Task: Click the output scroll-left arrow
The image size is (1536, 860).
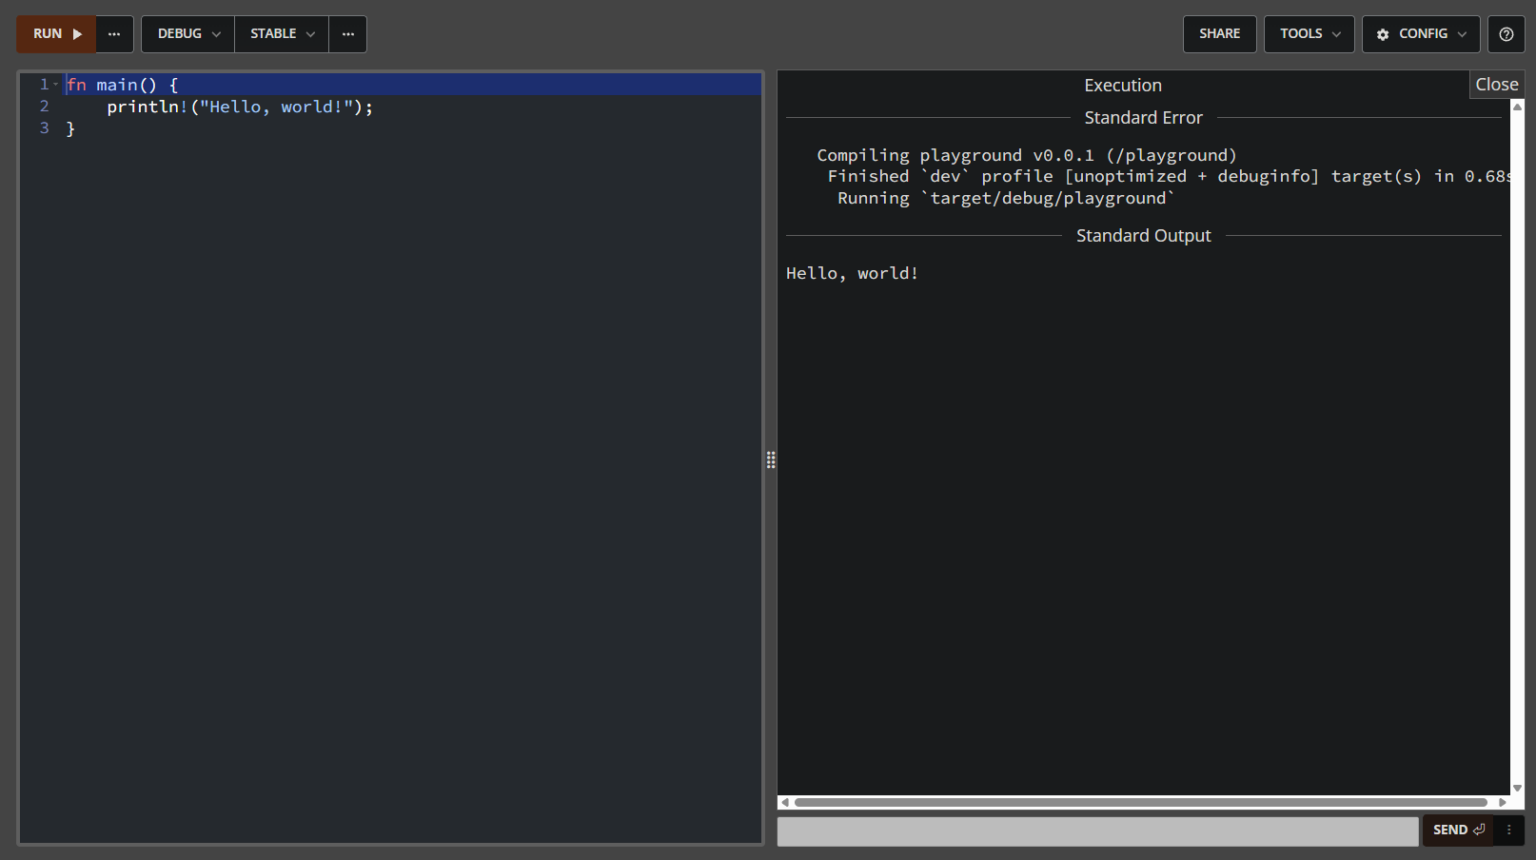Action: (785, 802)
